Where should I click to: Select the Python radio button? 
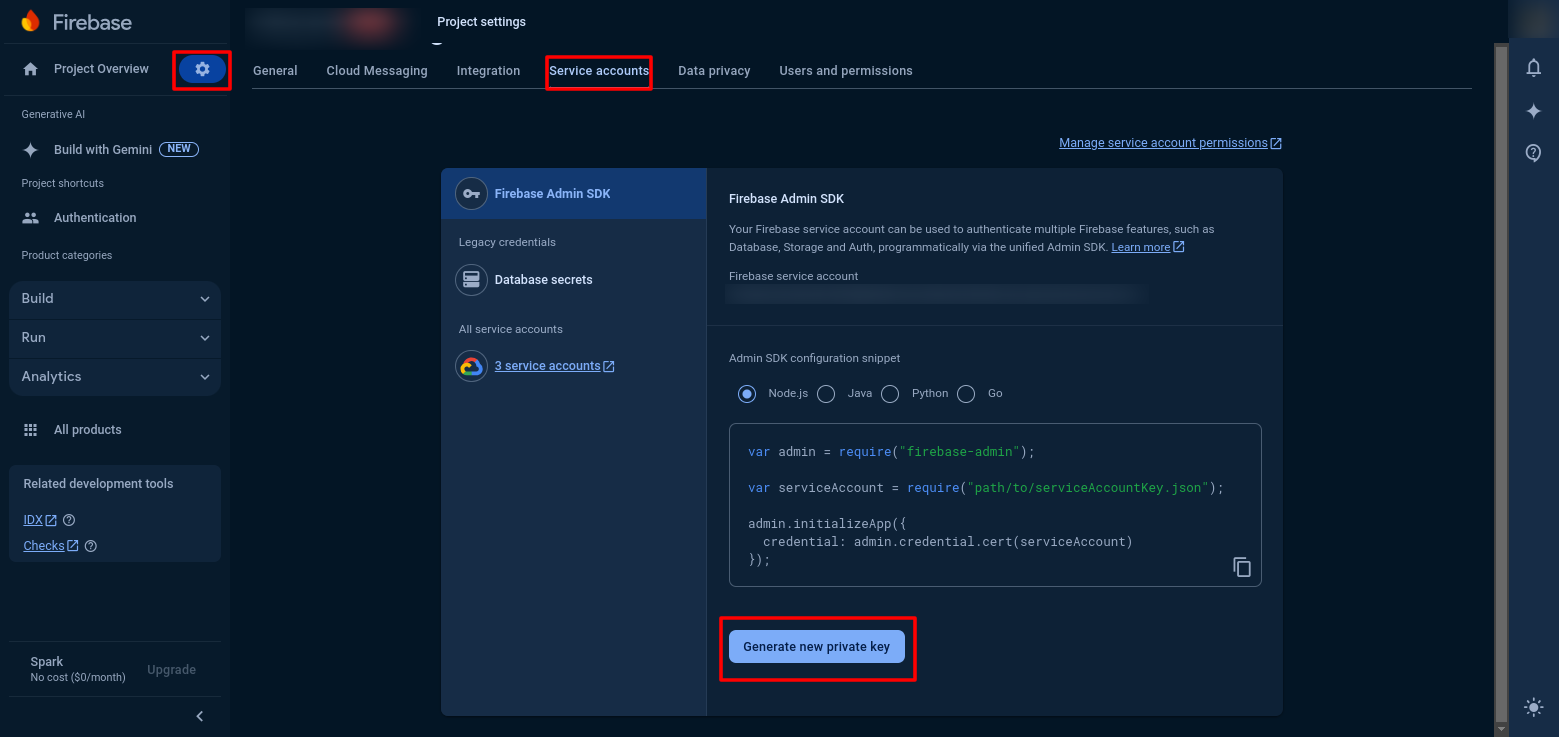pyautogui.click(x=890, y=394)
